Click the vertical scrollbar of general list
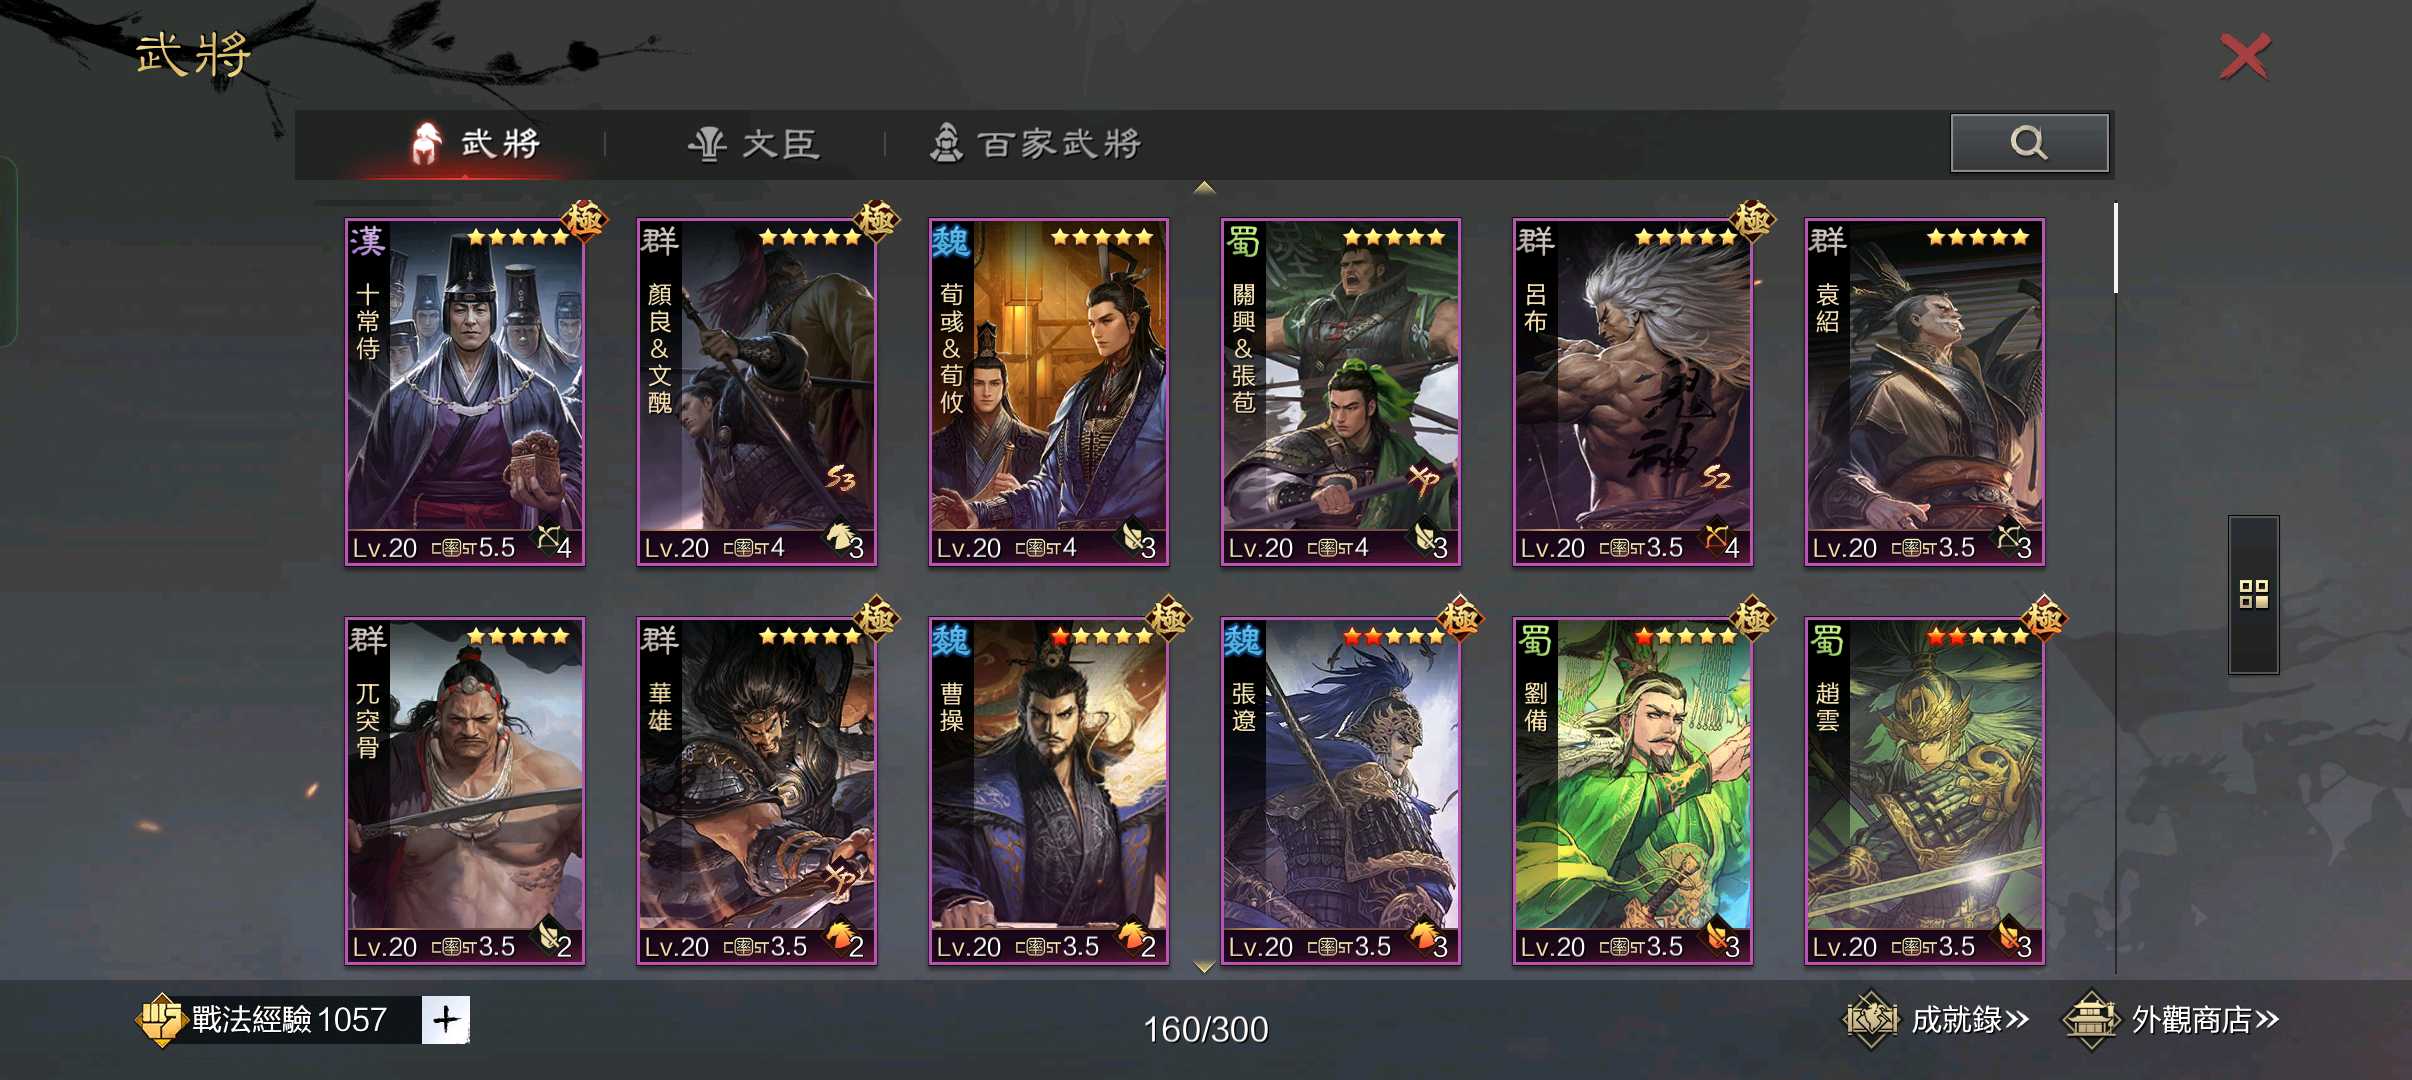 (2116, 248)
